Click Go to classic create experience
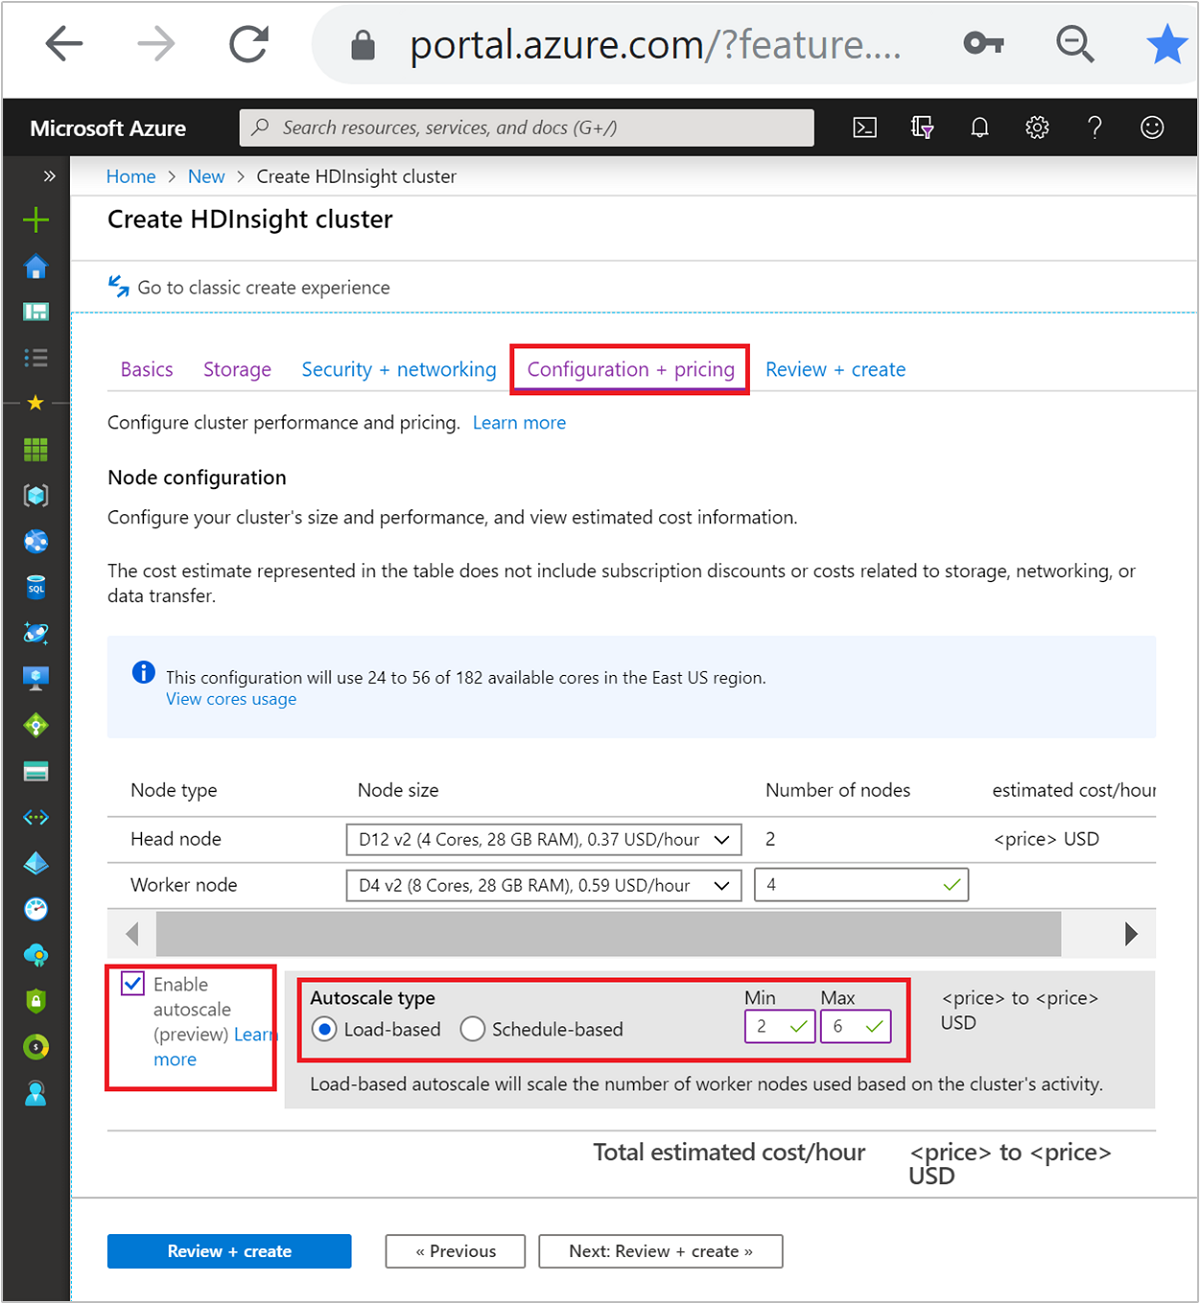Viewport: 1200px width, 1304px height. pos(249,288)
